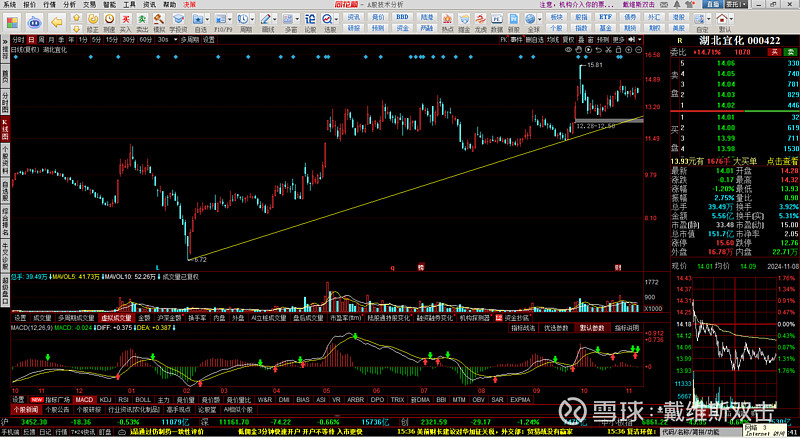Click the chart undo arrow icon
Viewport: 800px width, 438px height.
click(x=598, y=50)
